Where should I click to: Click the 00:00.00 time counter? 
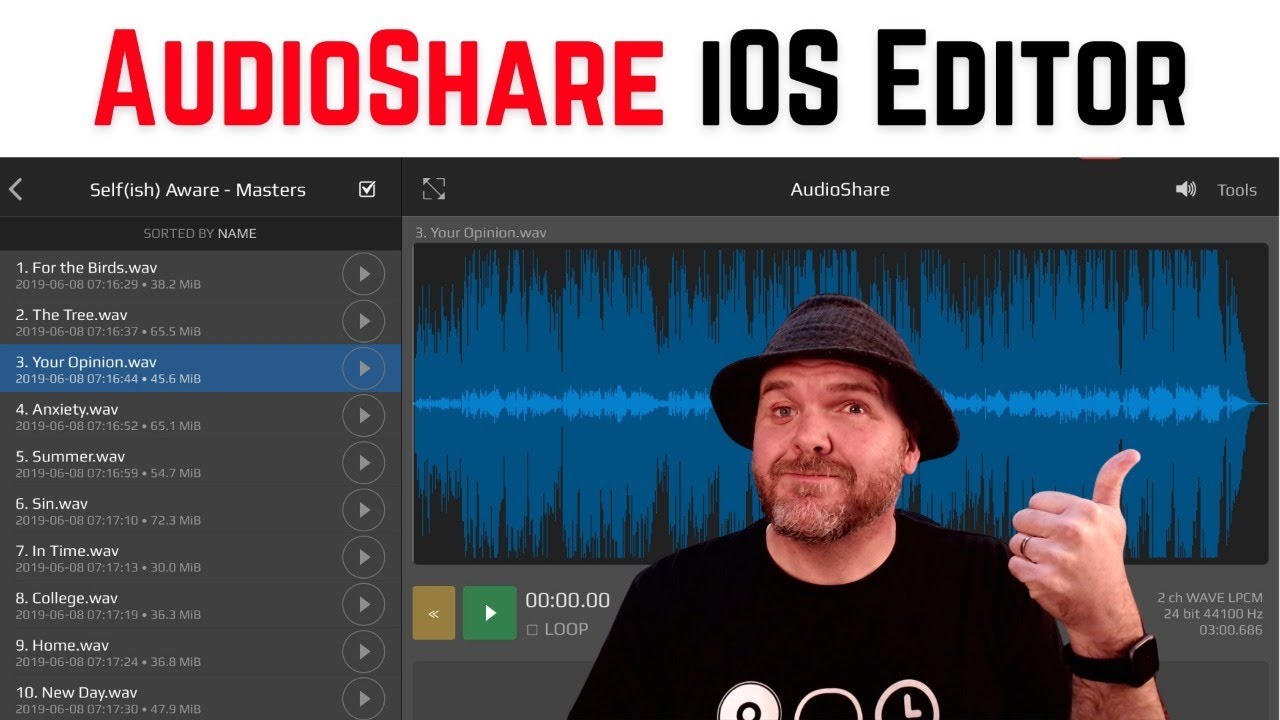click(567, 600)
